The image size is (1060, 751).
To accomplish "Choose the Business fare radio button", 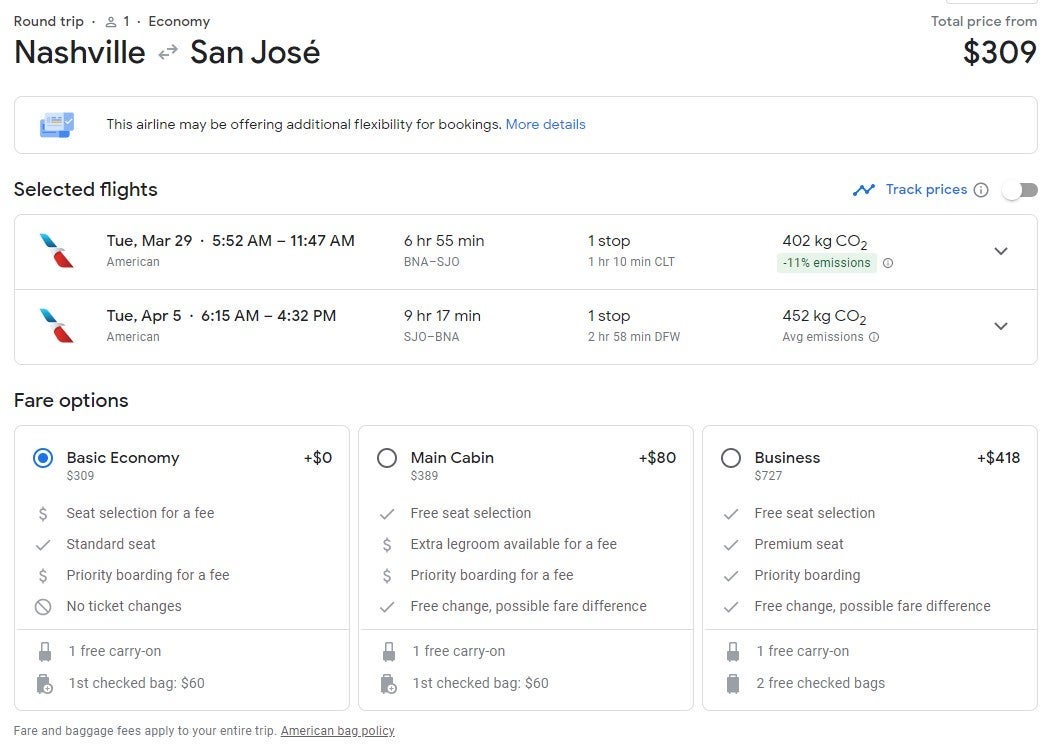I will [731, 458].
